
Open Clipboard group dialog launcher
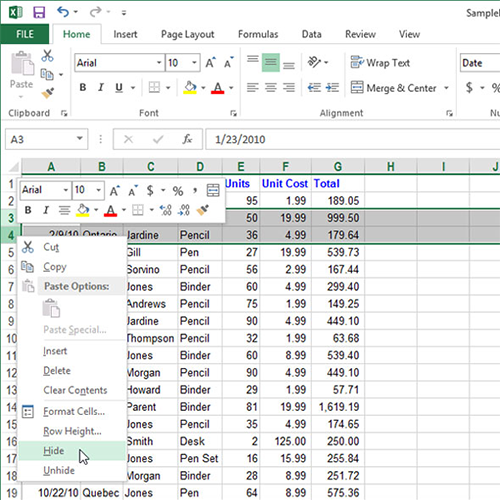point(64,114)
